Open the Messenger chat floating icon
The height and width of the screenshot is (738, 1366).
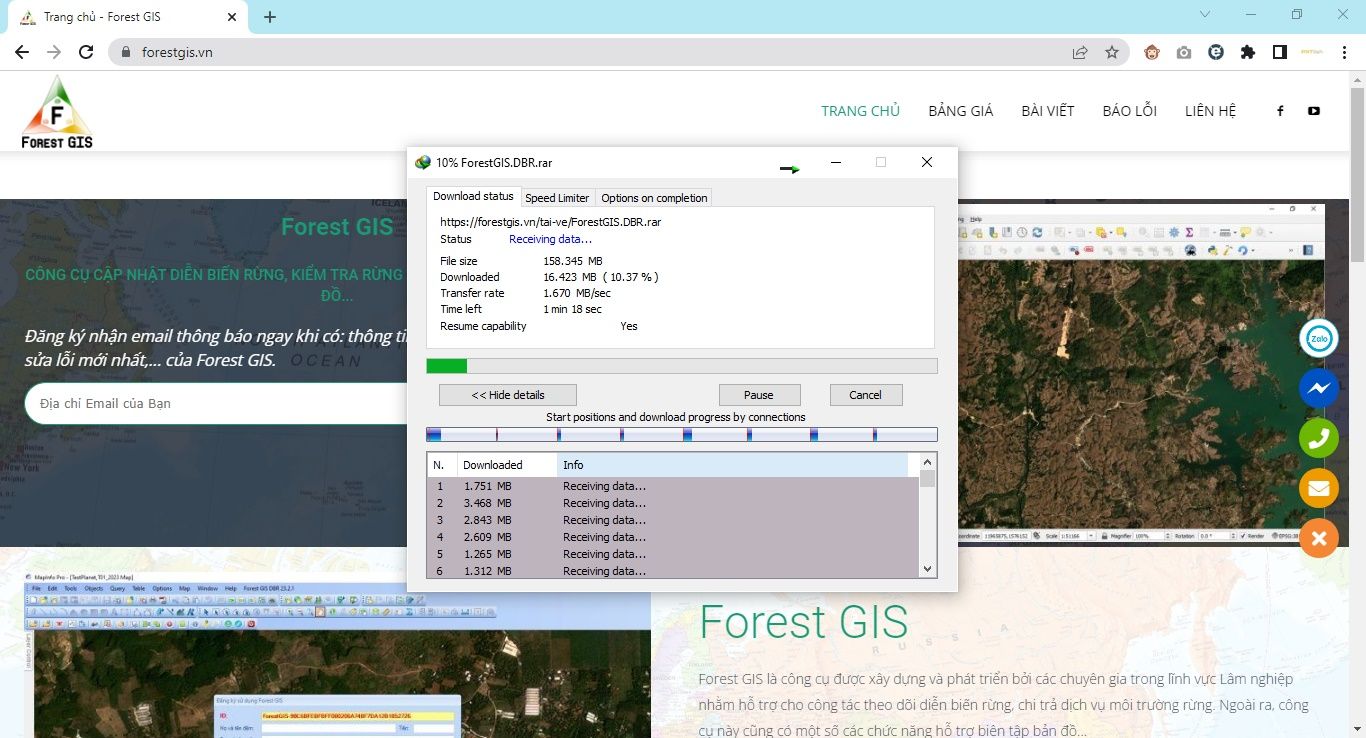tap(1318, 388)
